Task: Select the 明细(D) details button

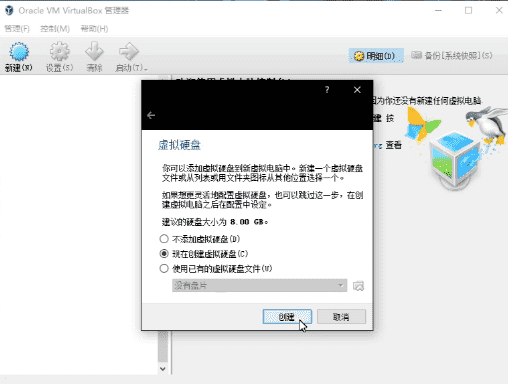Action: 376,56
